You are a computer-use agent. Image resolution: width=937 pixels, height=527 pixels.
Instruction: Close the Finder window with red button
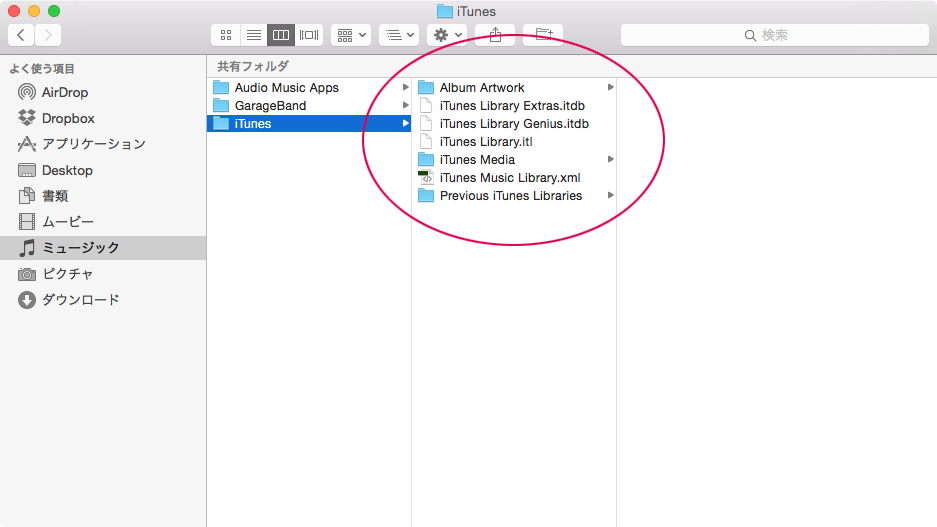[14, 11]
